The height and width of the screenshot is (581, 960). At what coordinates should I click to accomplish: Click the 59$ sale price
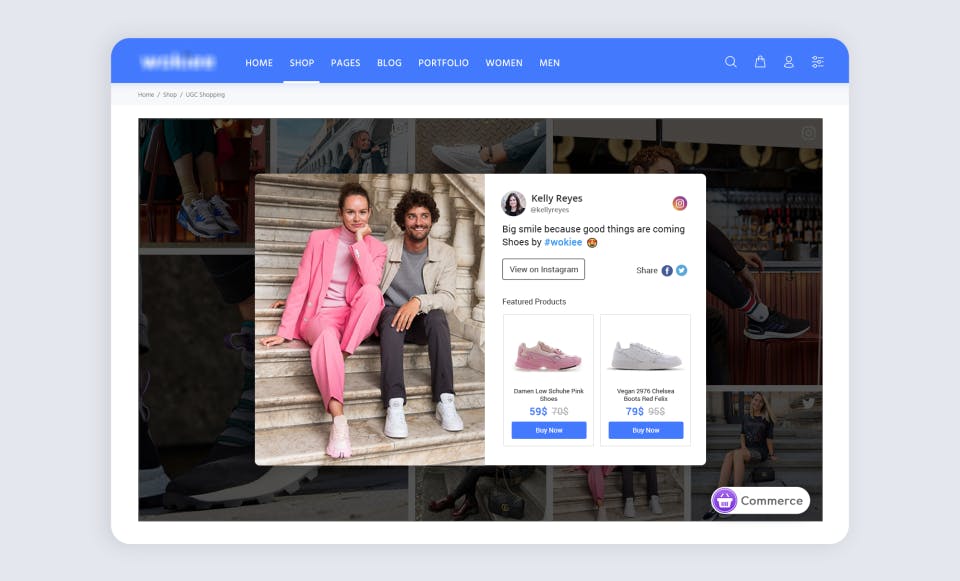pos(538,411)
